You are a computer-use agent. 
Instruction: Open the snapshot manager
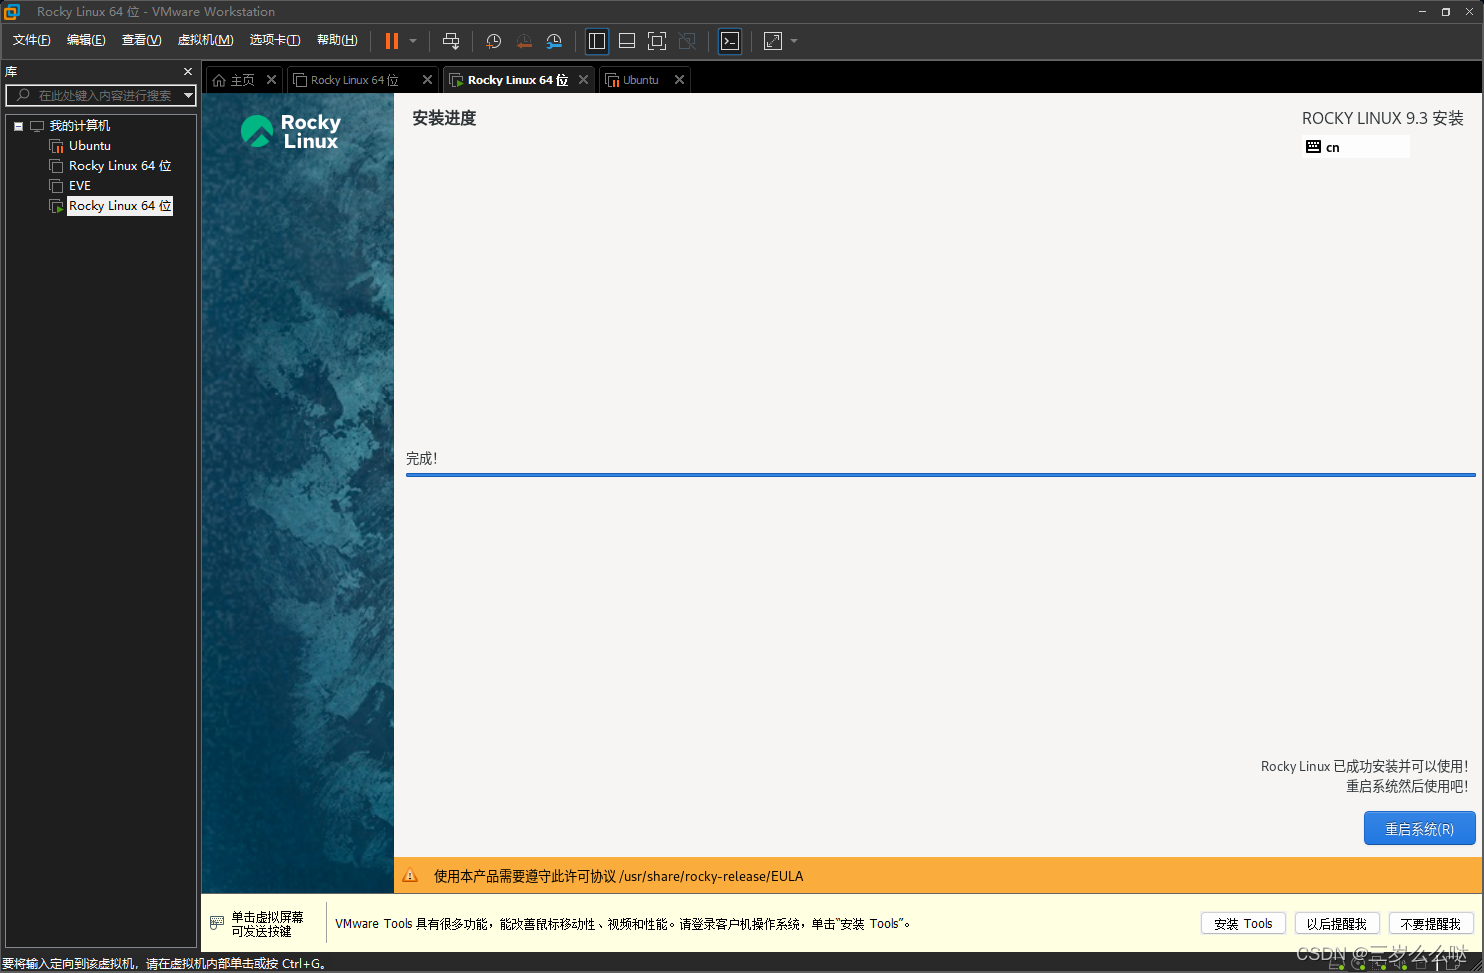coord(554,41)
